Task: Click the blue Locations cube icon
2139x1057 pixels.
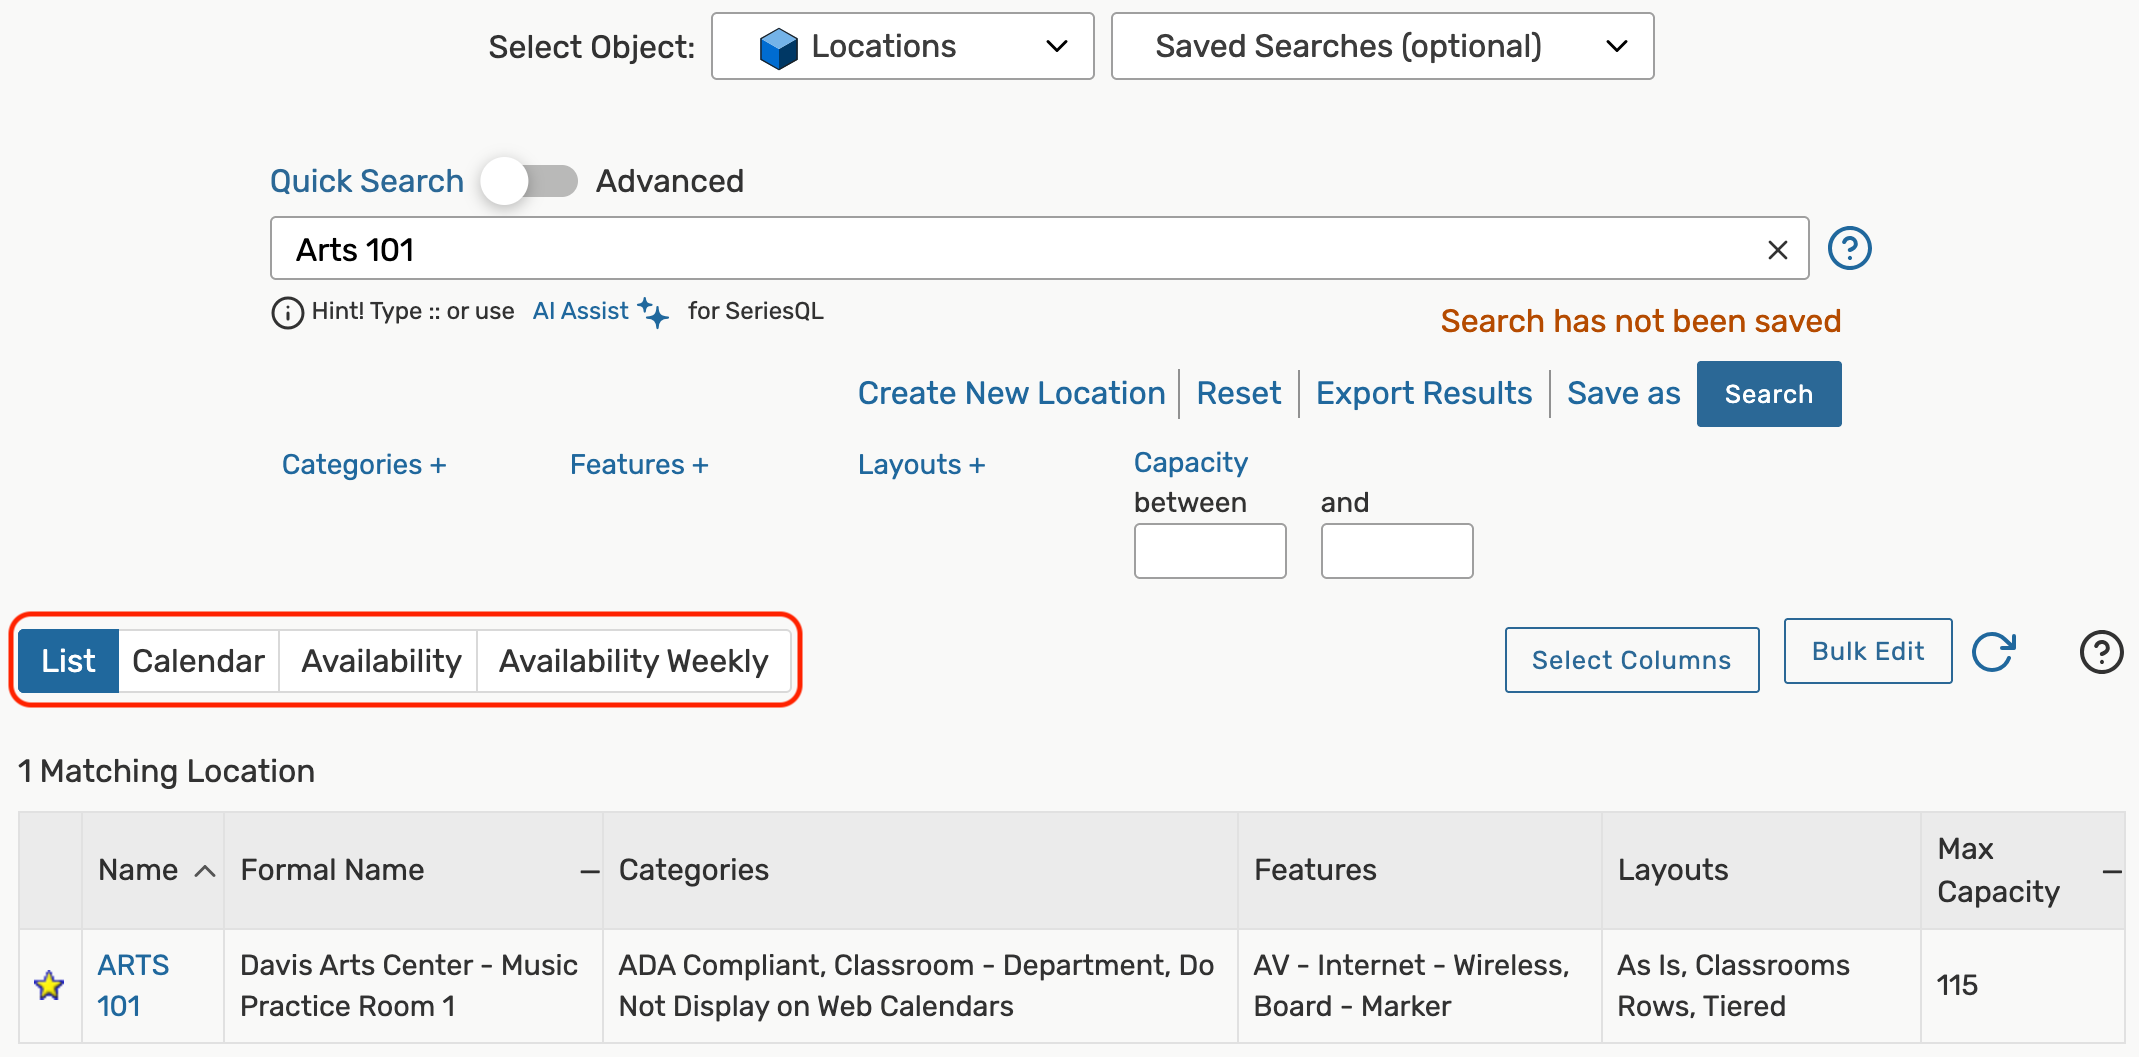Action: point(777,46)
